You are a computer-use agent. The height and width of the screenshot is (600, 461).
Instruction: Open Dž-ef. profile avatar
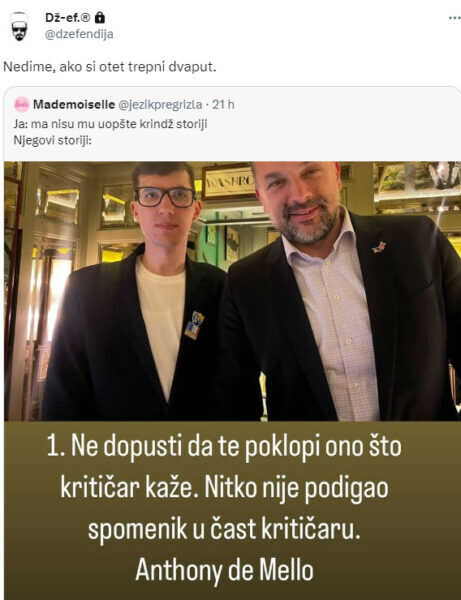click(x=19, y=26)
